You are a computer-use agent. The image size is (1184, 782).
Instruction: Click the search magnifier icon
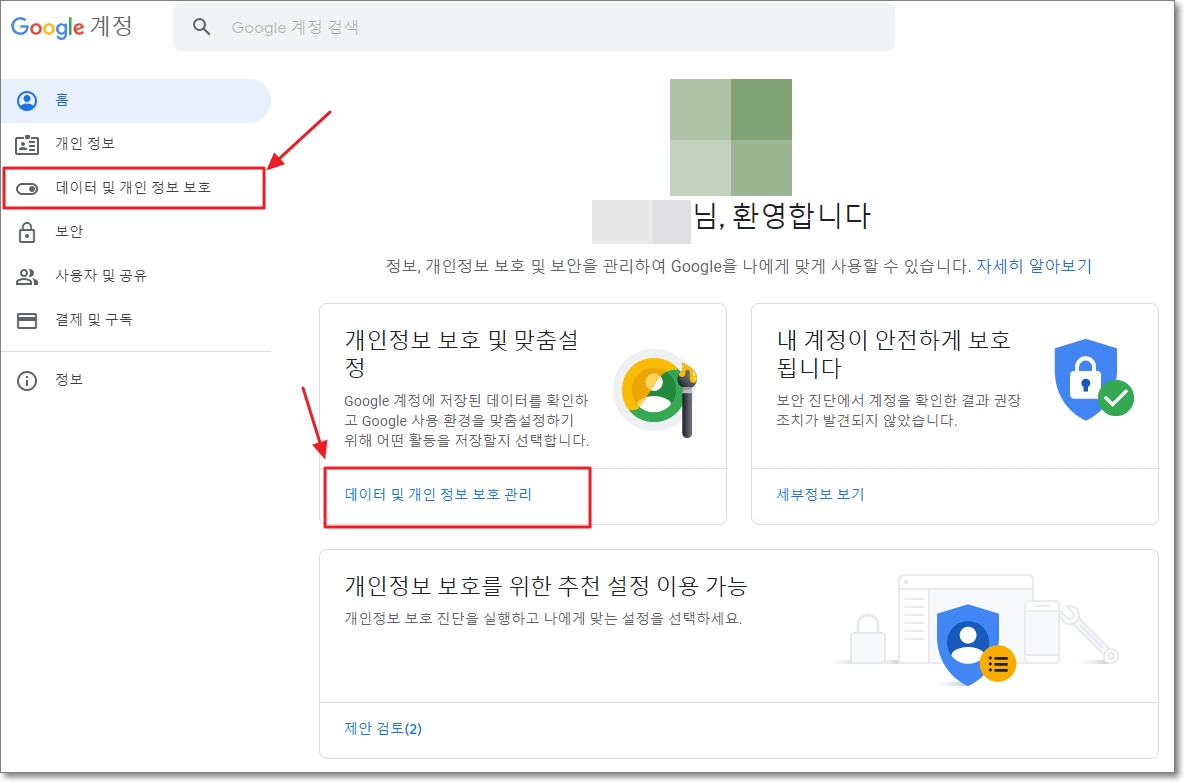(x=201, y=27)
